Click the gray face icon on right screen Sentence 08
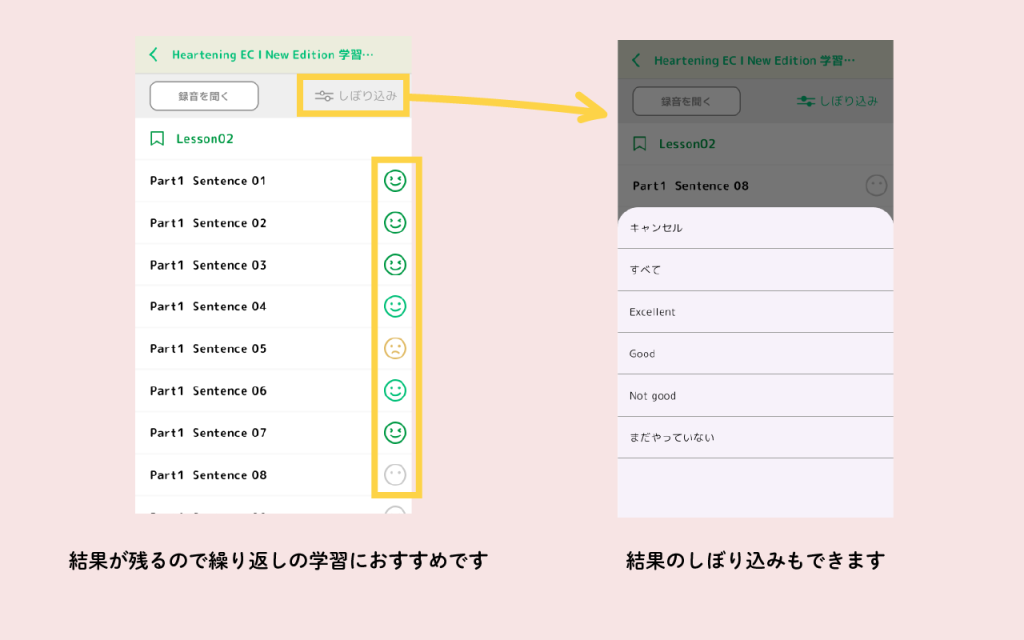Image resolution: width=1024 pixels, height=640 pixels. tap(876, 185)
